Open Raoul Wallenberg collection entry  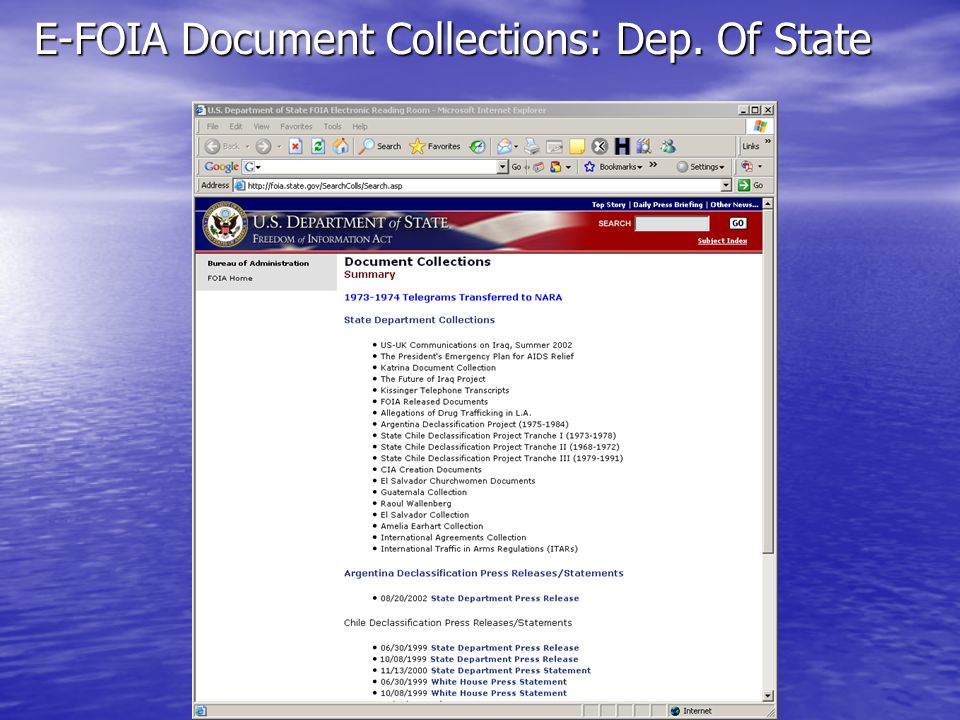[416, 503]
